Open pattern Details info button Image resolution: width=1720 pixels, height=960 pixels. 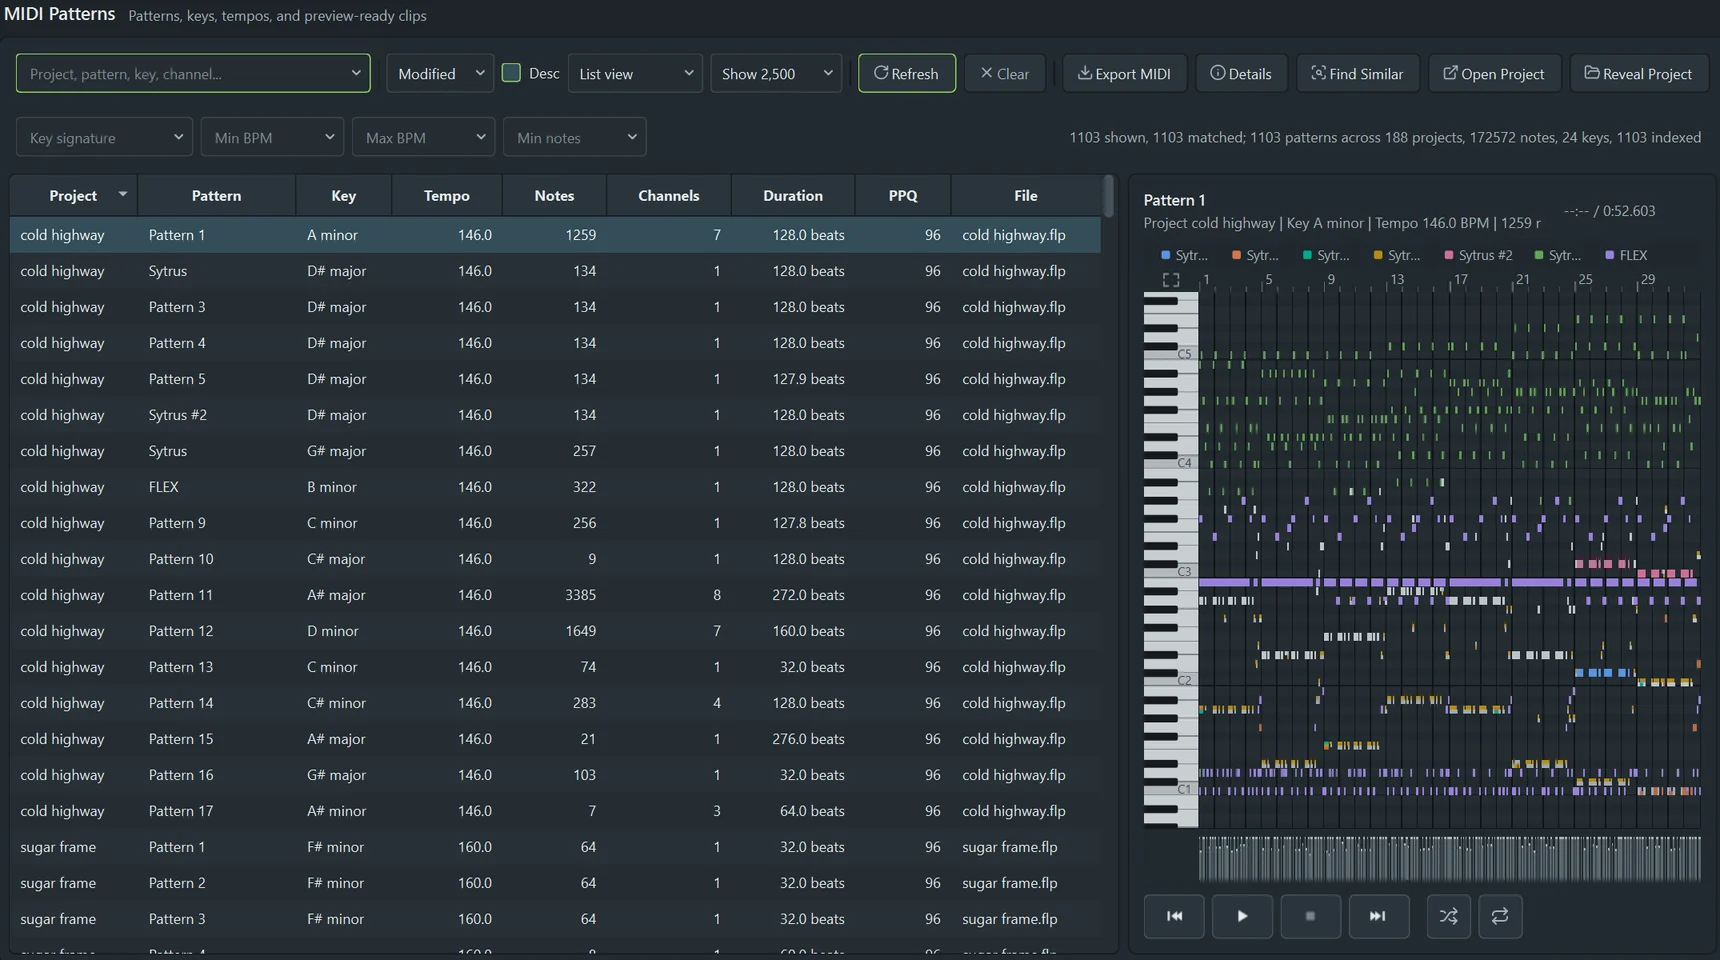[1241, 73]
